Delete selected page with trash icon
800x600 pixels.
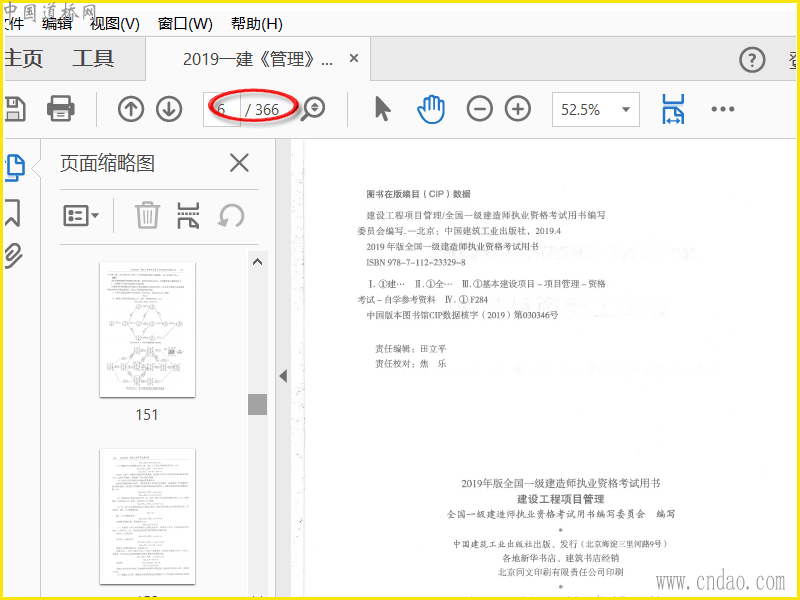147,215
